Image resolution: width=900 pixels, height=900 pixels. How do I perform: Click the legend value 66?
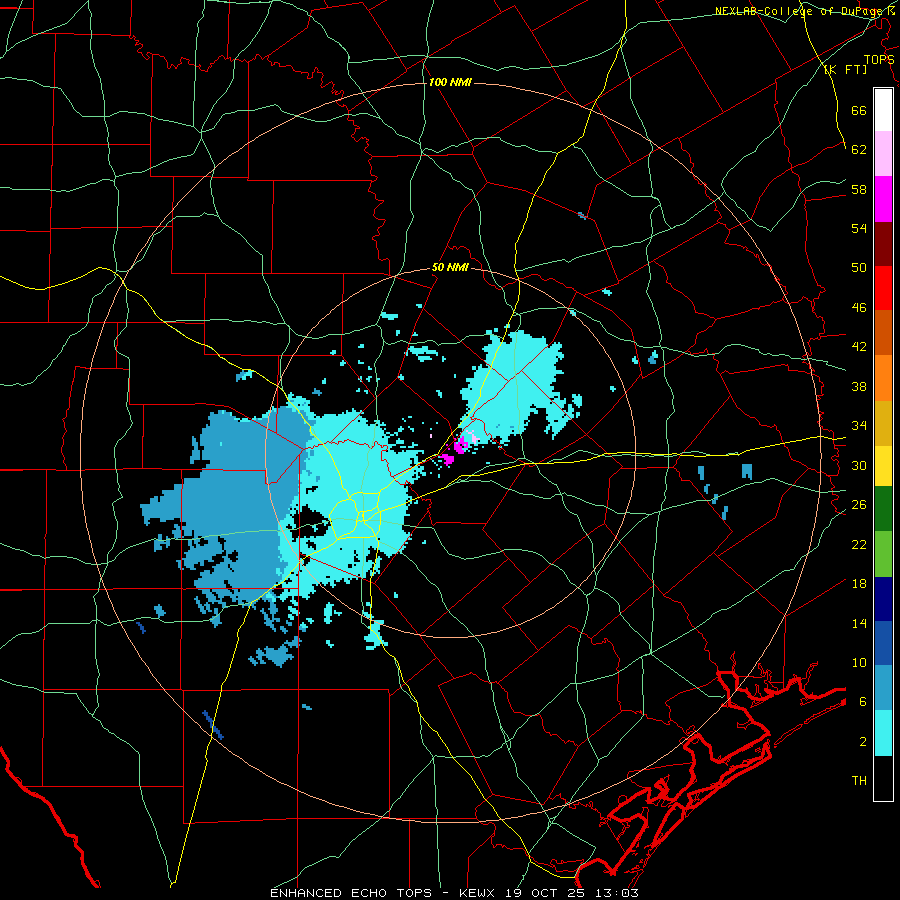coord(859,110)
